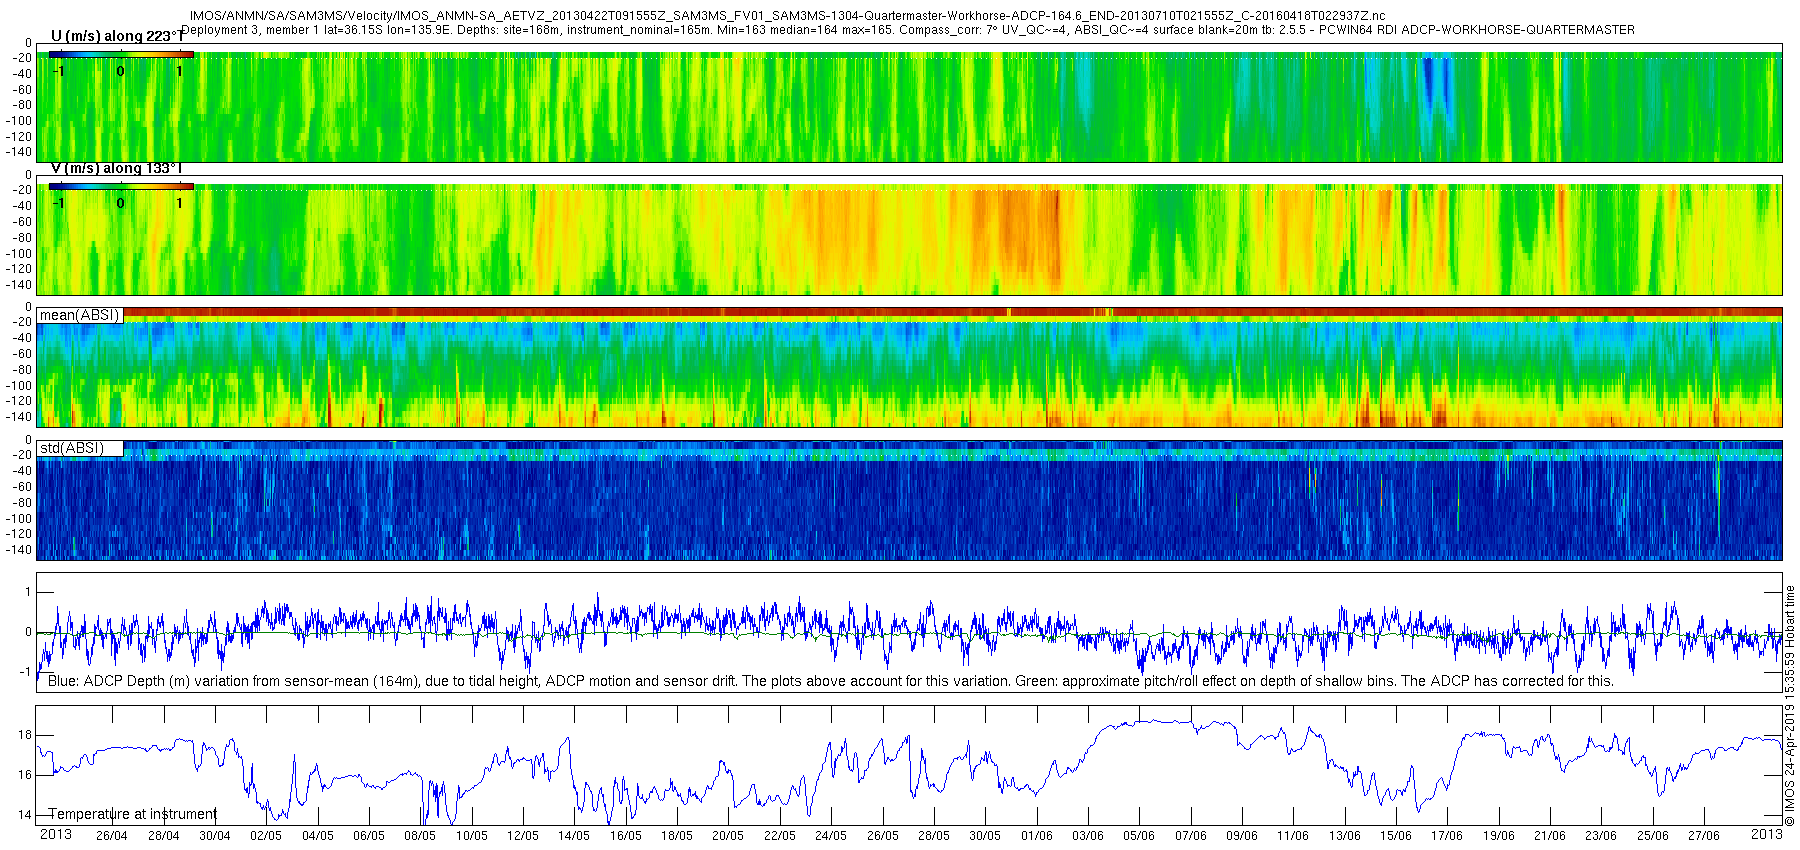1800x850 pixels.
Task: Click the NetCDF file path title text
Action: [787, 16]
